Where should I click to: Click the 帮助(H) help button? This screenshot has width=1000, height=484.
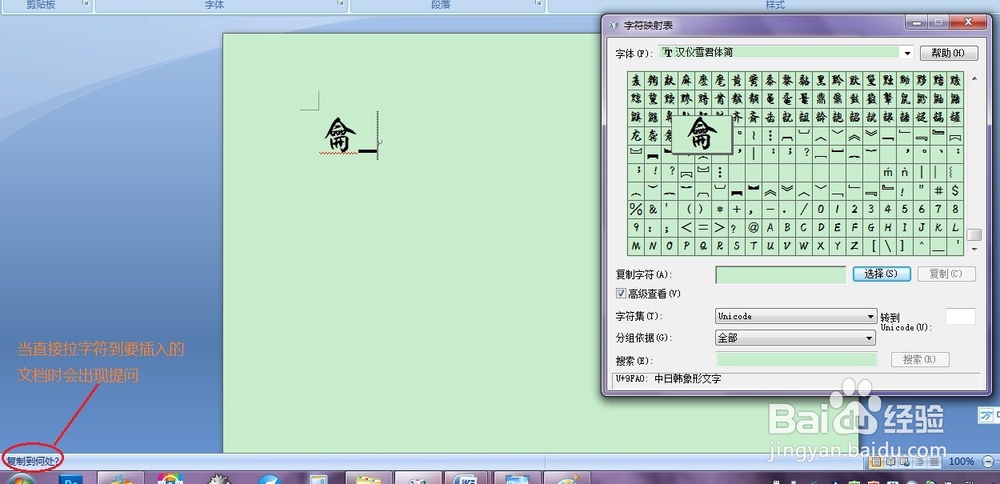(x=949, y=53)
